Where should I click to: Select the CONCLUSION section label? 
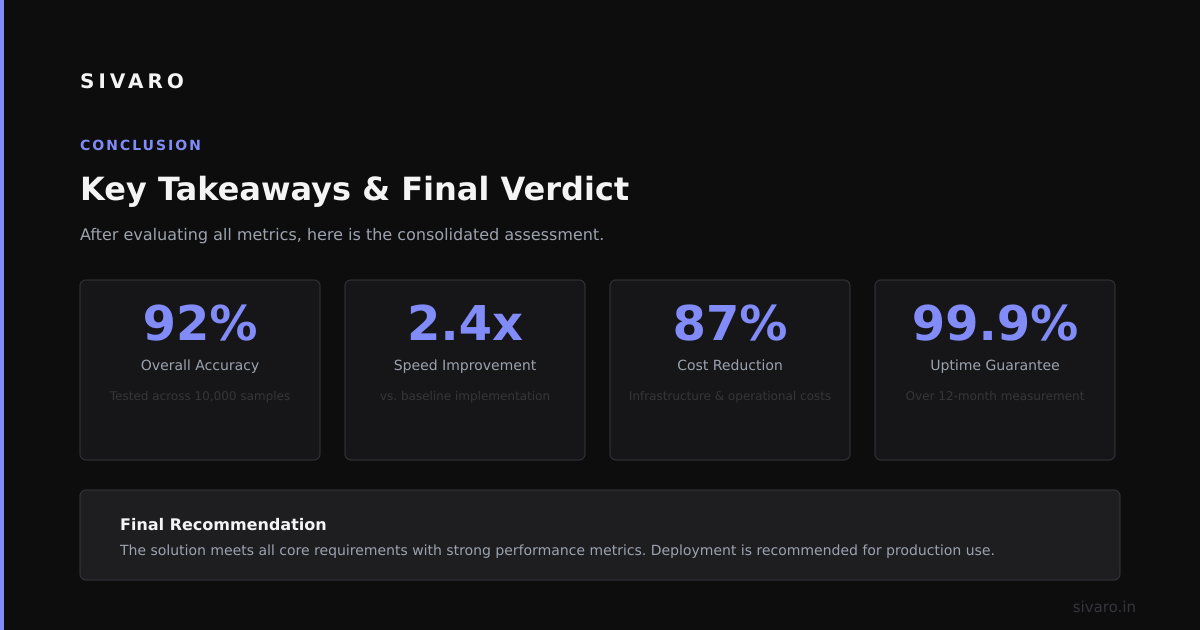141,145
